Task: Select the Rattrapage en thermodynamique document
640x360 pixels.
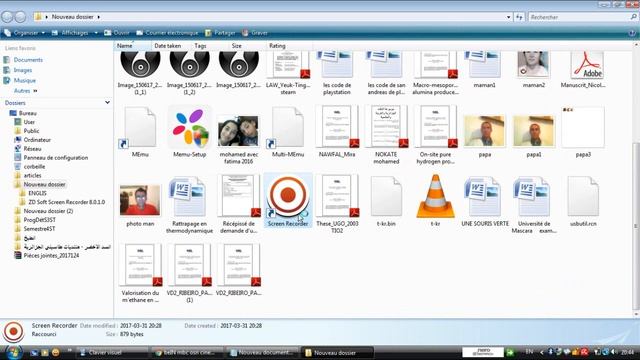Action: [189, 197]
